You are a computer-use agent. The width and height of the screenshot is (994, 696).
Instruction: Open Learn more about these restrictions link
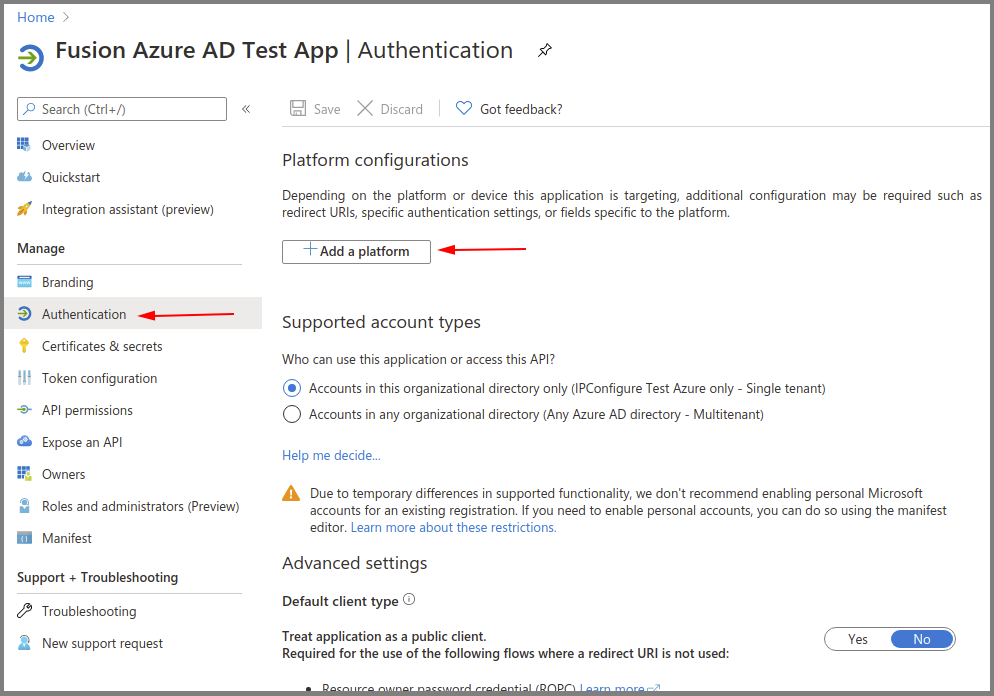click(x=453, y=527)
